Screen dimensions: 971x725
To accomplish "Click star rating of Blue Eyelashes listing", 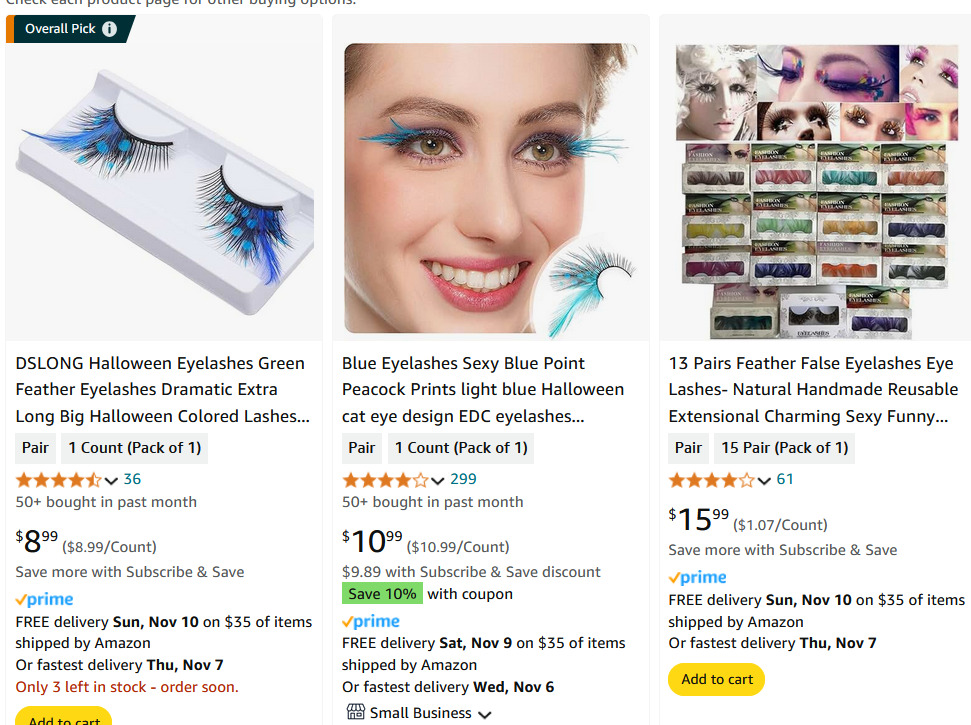I will coord(385,480).
